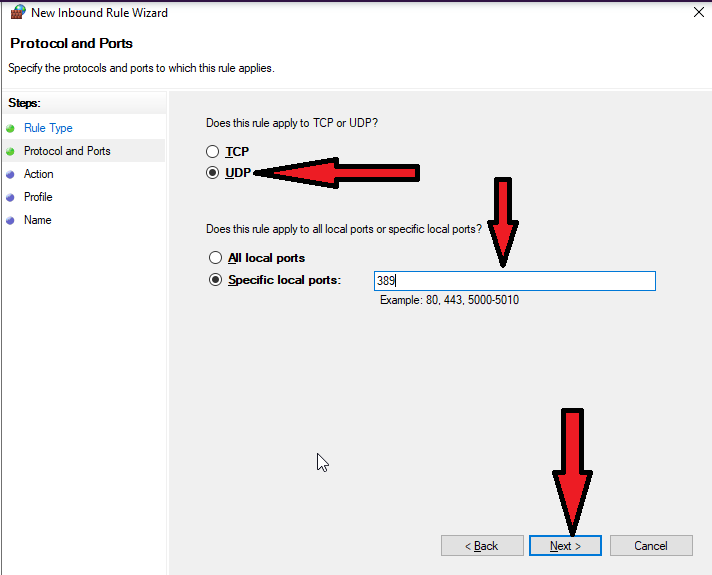Click blue bullet icon beside Action step
This screenshot has height=575, width=712.
(11, 174)
